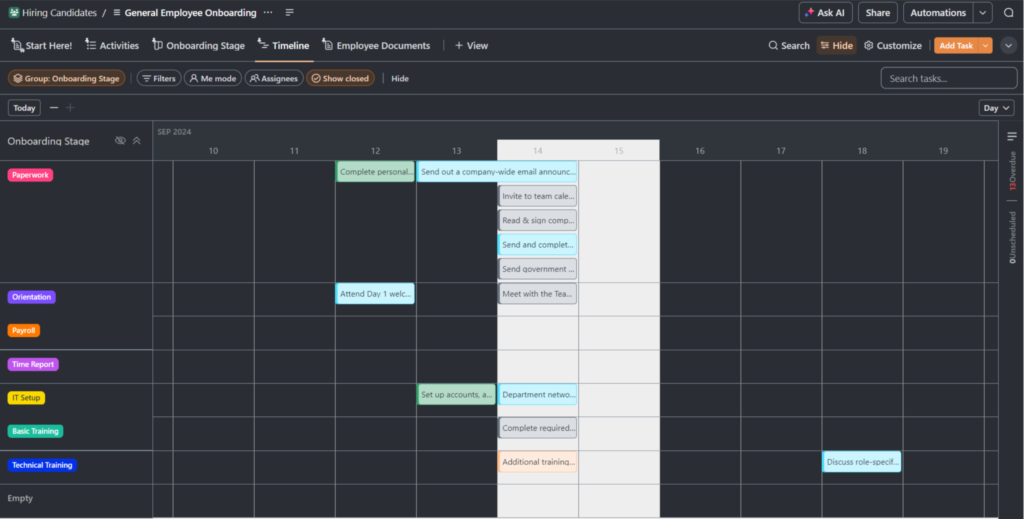Open the Day time scale dropdown
The width and height of the screenshot is (1024, 519).
[x=996, y=108]
